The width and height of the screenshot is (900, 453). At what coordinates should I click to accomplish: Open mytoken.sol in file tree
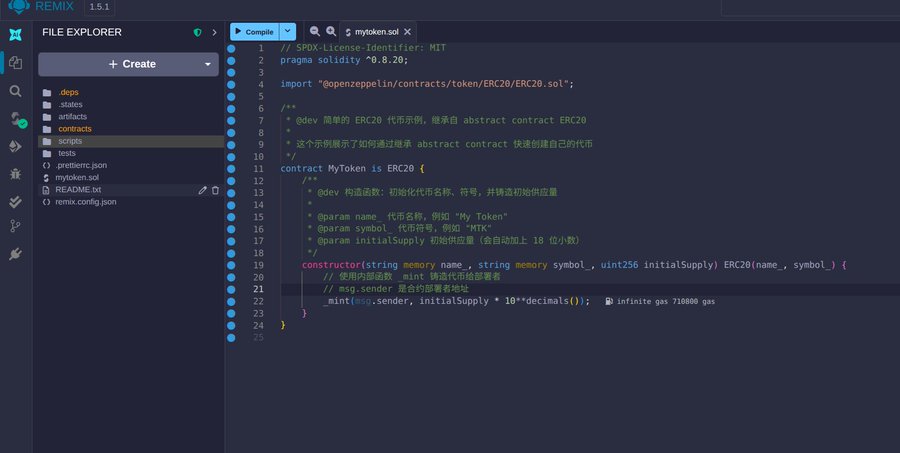tap(77, 177)
